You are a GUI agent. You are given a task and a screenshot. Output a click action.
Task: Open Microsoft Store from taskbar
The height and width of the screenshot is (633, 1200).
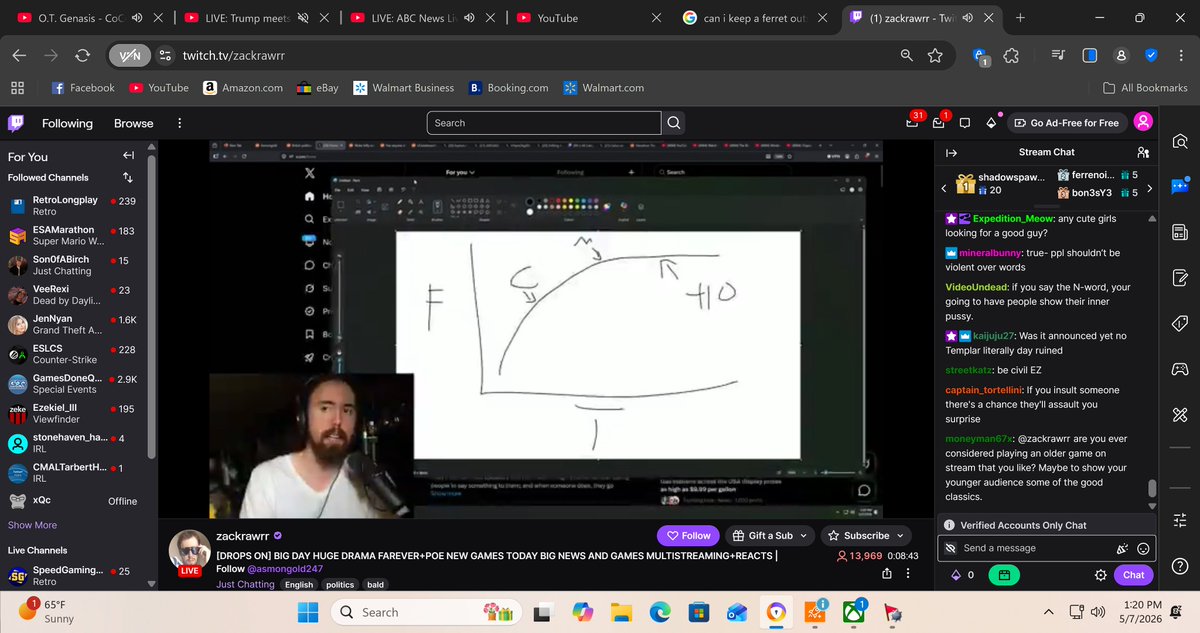coord(698,612)
